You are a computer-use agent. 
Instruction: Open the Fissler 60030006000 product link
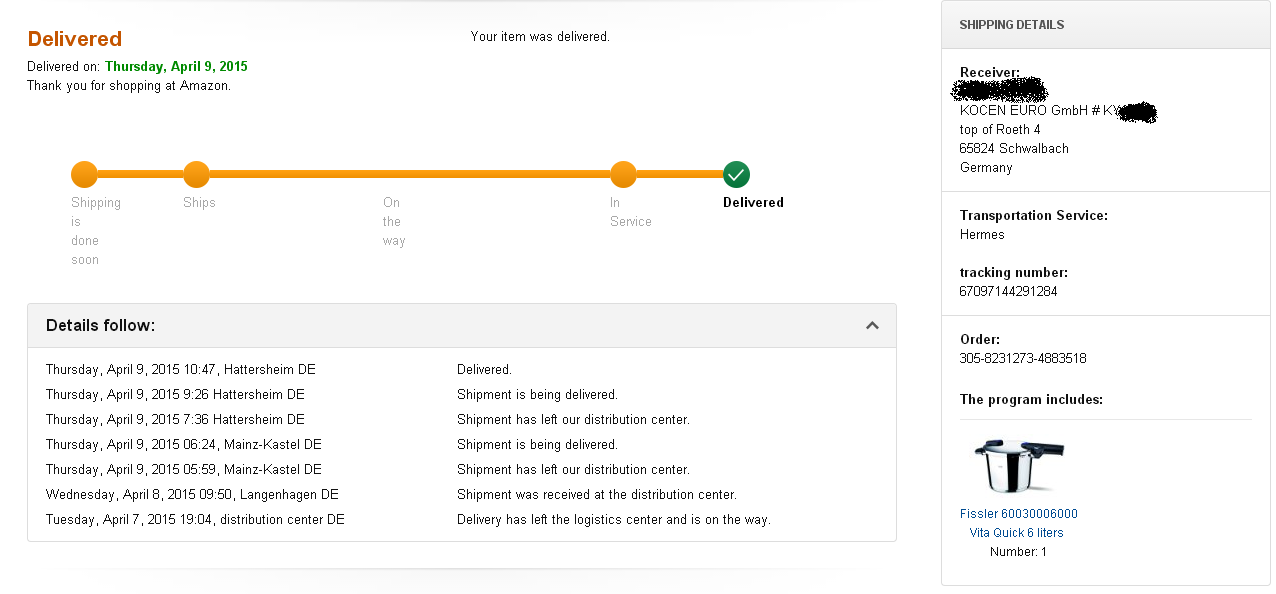pyautogui.click(x=1018, y=514)
